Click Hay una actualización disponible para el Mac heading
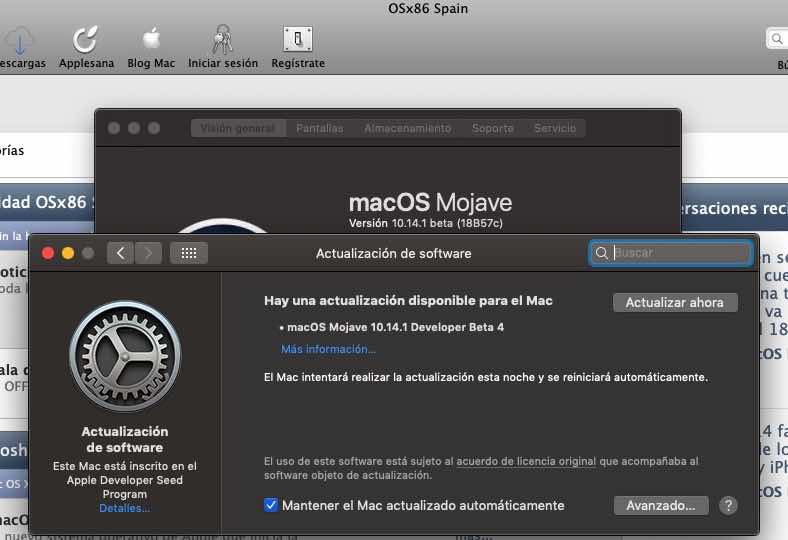 pyautogui.click(x=408, y=300)
